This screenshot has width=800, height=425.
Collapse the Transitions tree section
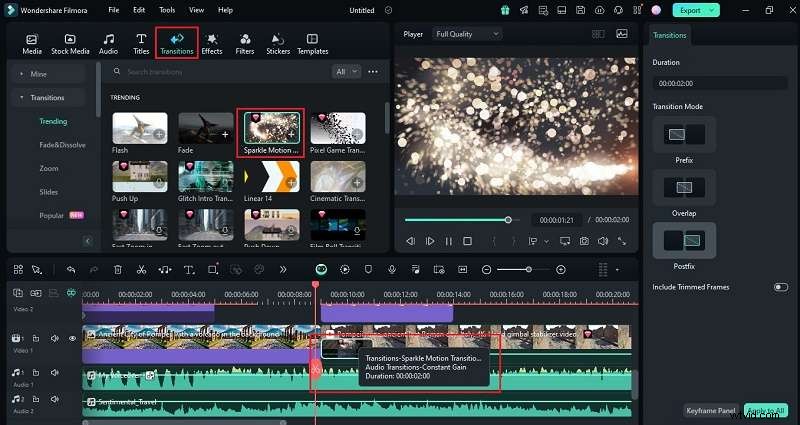(21, 97)
